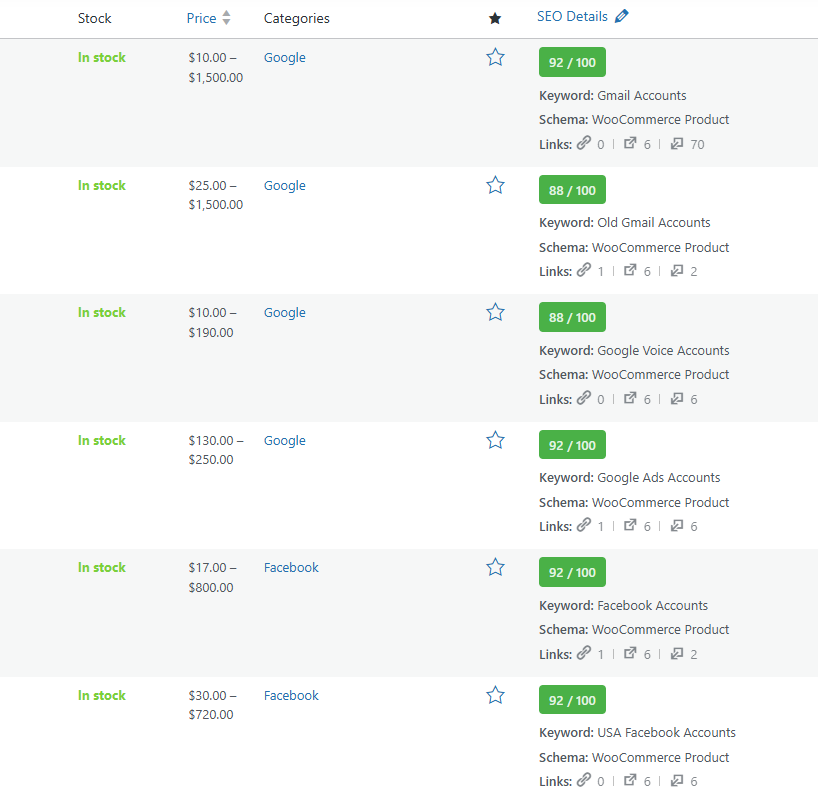Click the 88 / 100 score badge for Old Gmail Accounts
The height and width of the screenshot is (804, 818).
[x=572, y=190]
